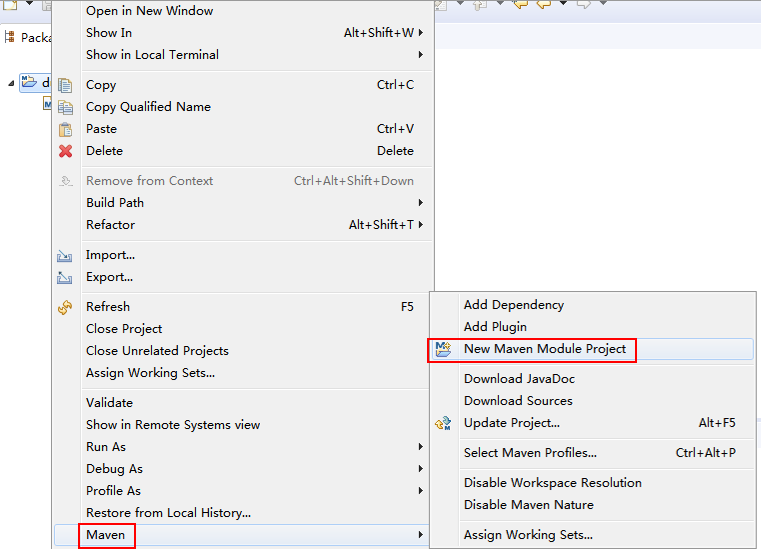The image size is (761, 549).
Task: Expand the Build Path submenu arrow
Action: click(x=421, y=202)
